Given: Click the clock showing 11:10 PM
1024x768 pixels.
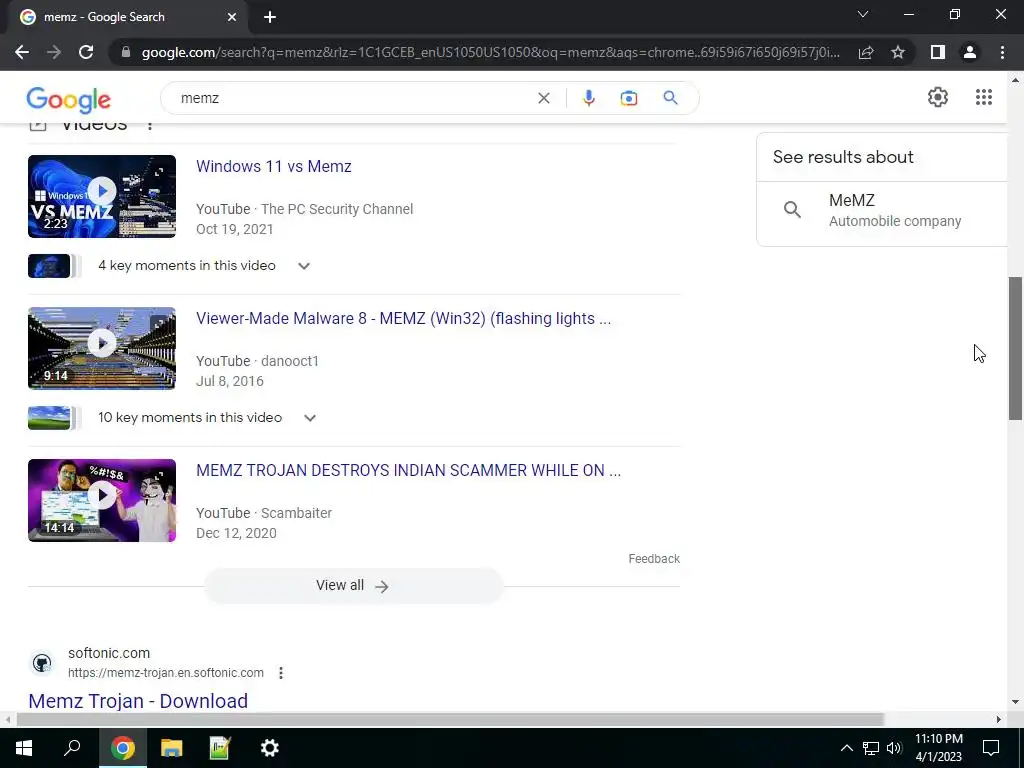Looking at the screenshot, I should coord(938,748).
